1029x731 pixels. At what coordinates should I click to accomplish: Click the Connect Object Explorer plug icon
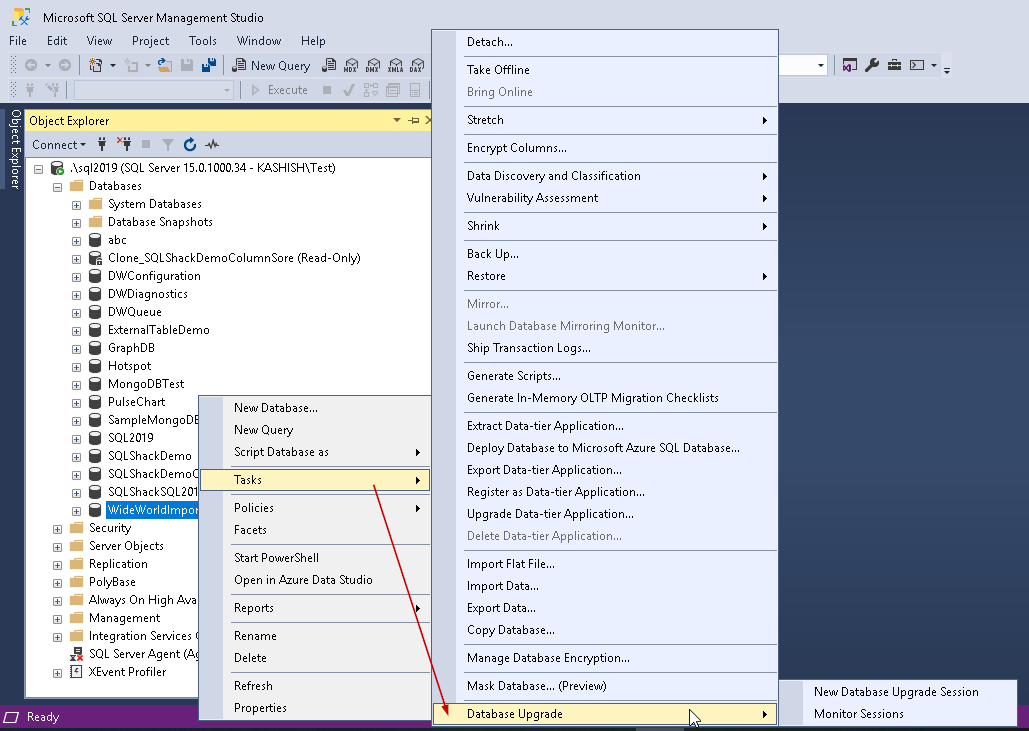[102, 144]
